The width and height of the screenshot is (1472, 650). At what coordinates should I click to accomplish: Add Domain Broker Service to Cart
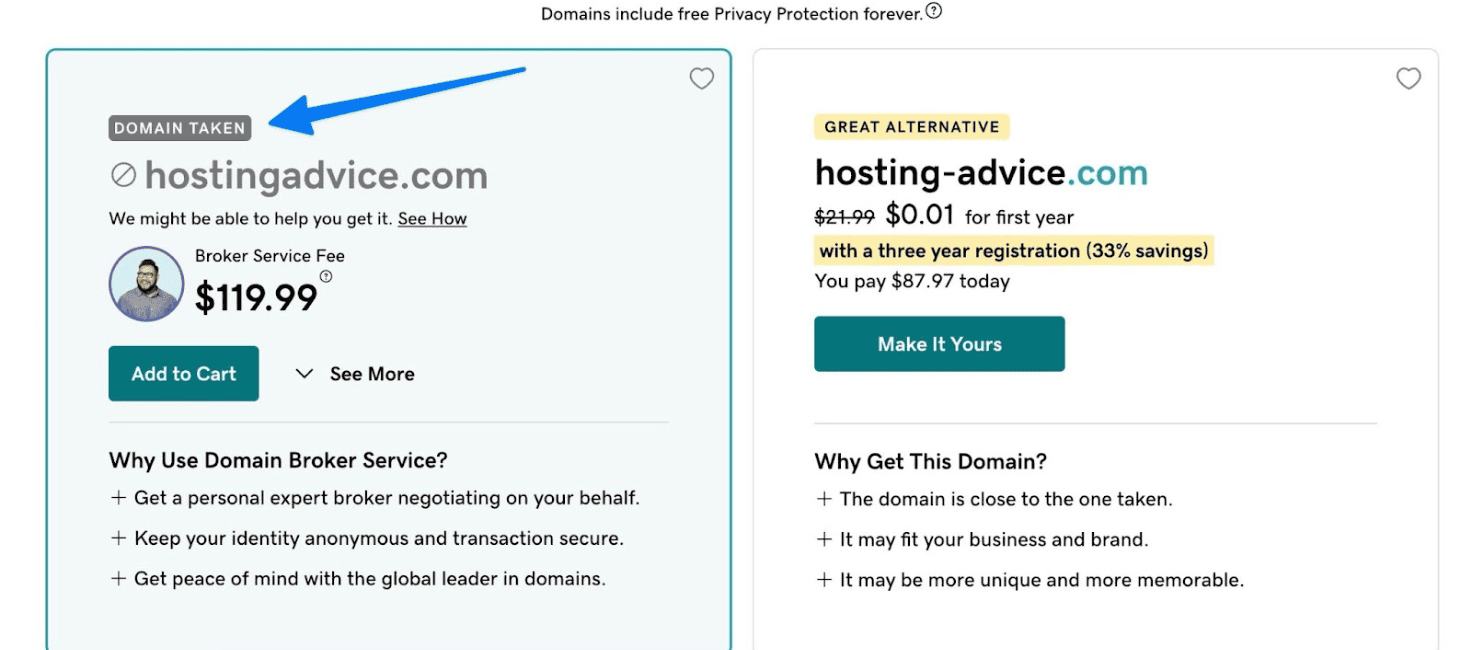183,373
